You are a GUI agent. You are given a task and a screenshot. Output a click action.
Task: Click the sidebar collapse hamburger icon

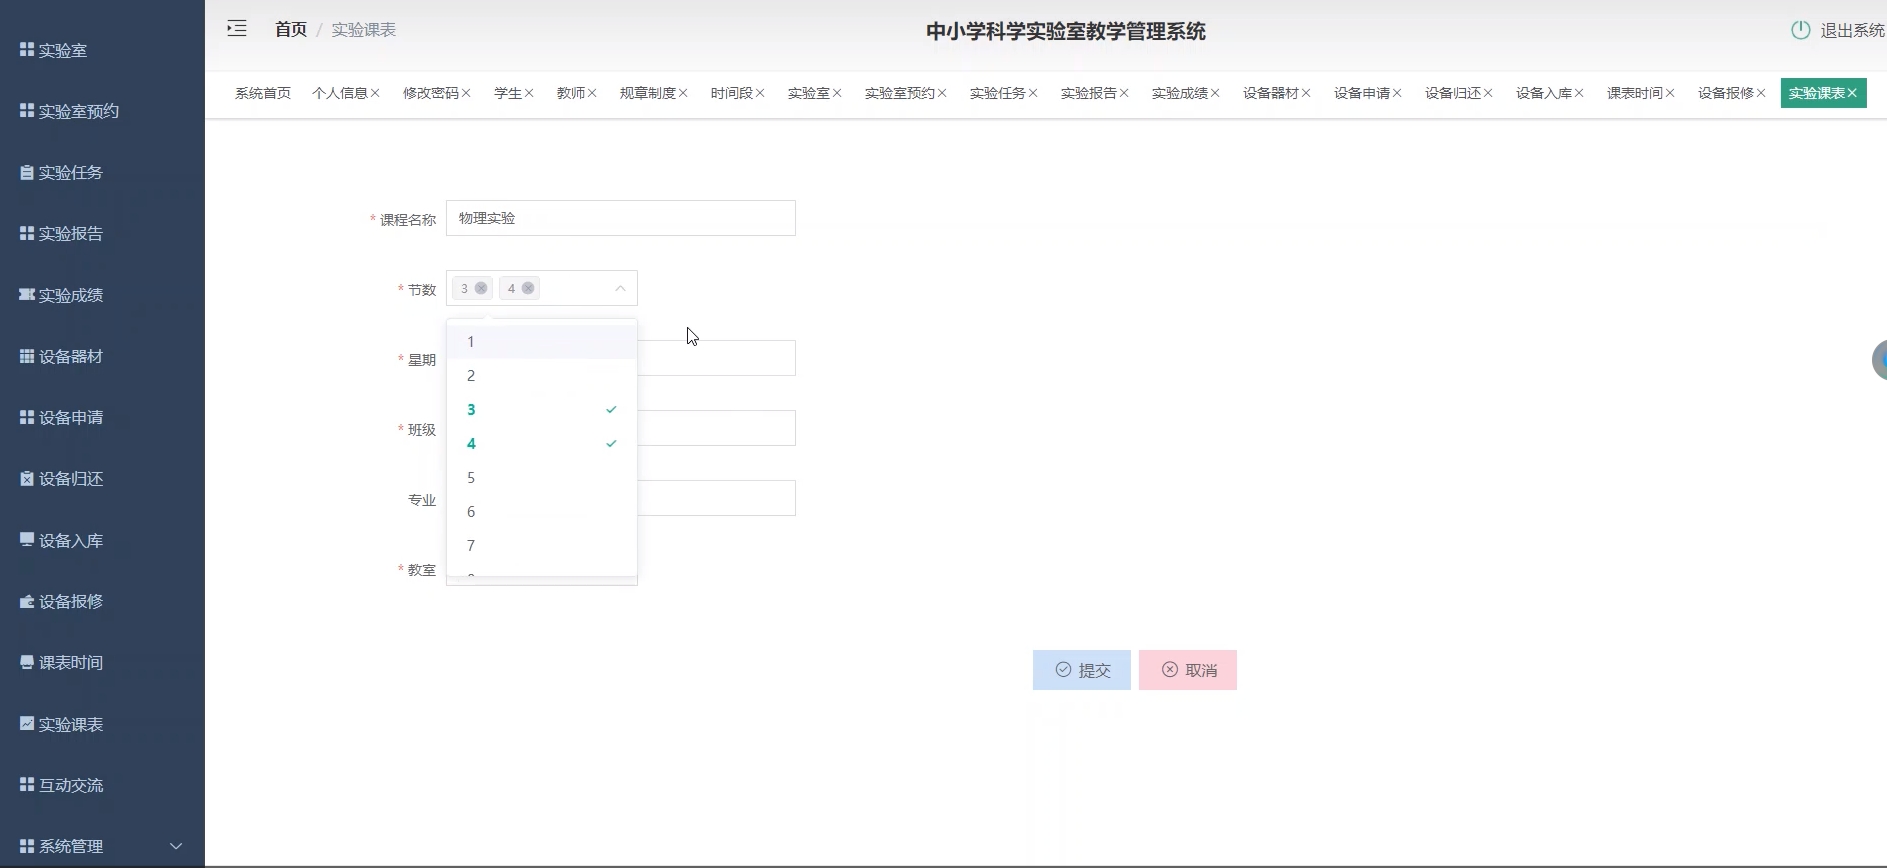tap(237, 29)
